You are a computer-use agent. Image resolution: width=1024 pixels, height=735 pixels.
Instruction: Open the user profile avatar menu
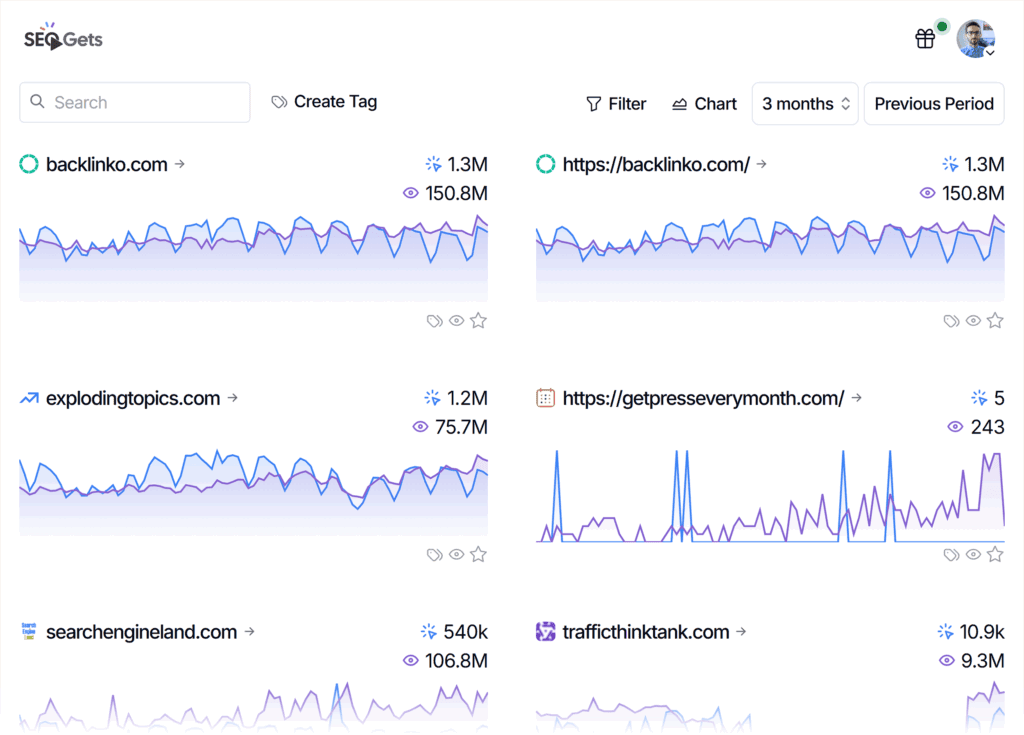(975, 39)
